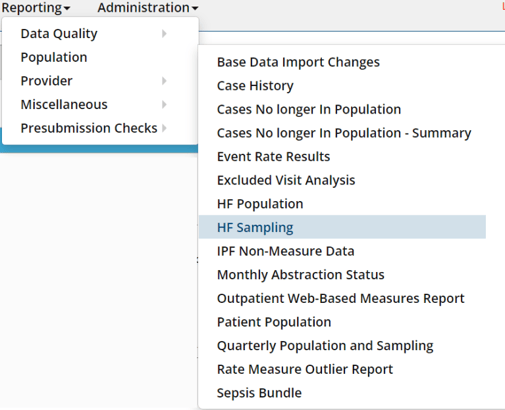This screenshot has height=410, width=505.
Task: Select Excluded Visit Analysis
Action: tap(342, 180)
